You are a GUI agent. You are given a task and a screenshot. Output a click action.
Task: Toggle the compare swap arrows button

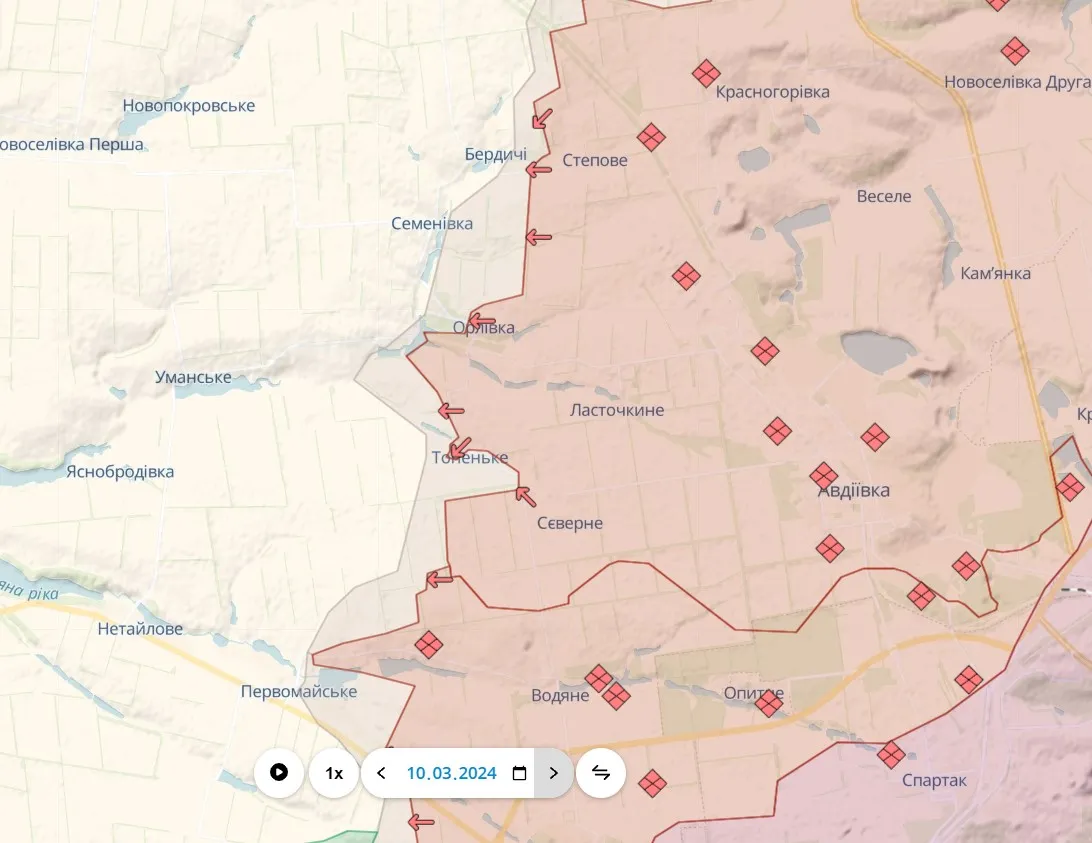coord(601,773)
